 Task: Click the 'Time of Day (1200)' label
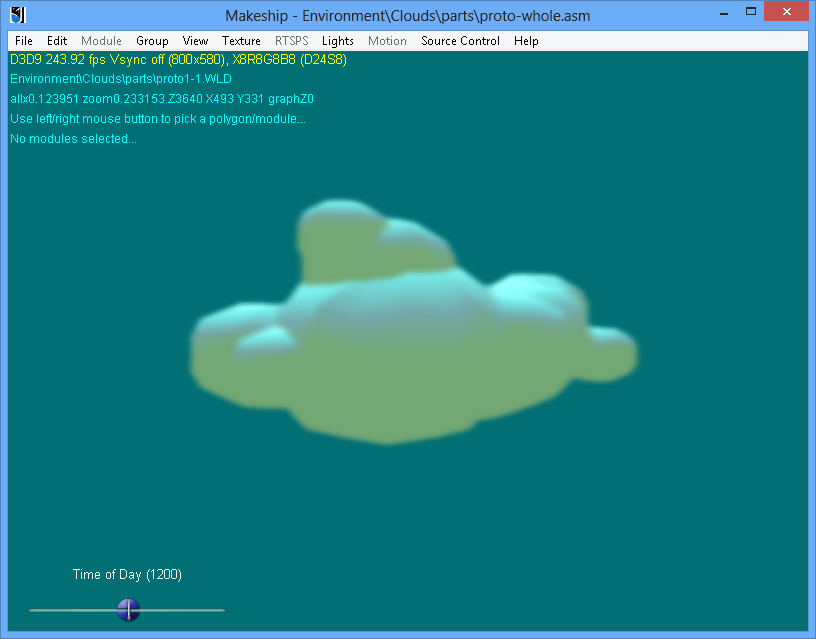coord(127,574)
